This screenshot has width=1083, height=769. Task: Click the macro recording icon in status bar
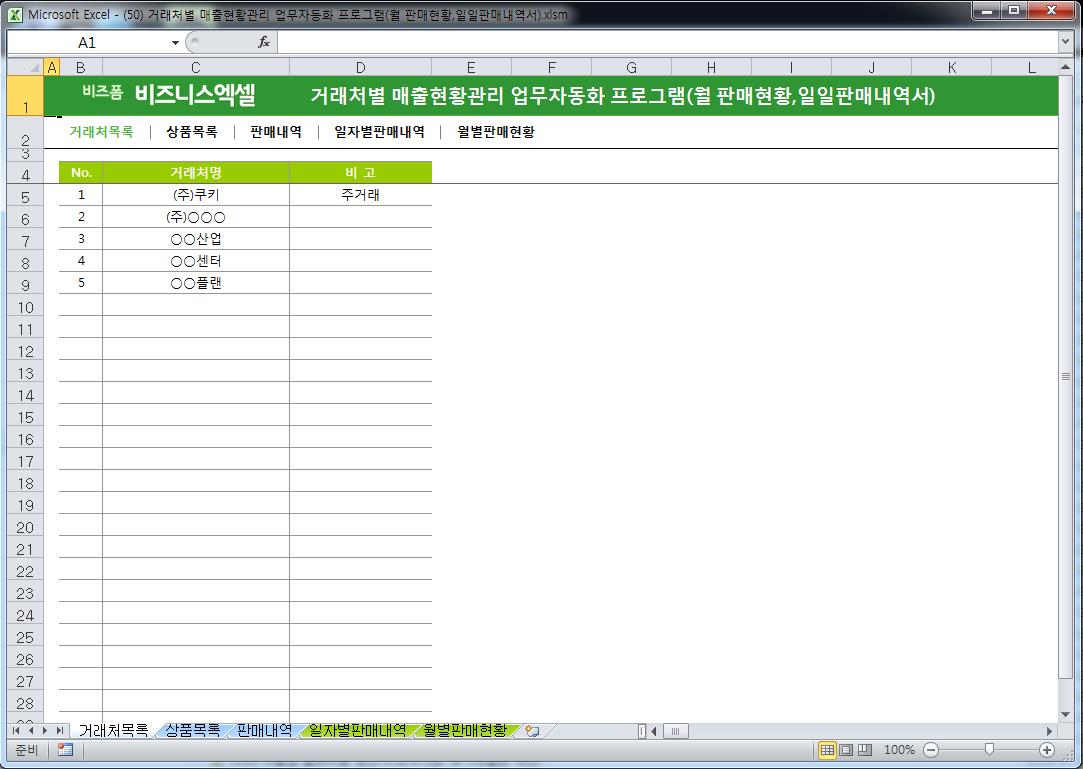point(66,750)
